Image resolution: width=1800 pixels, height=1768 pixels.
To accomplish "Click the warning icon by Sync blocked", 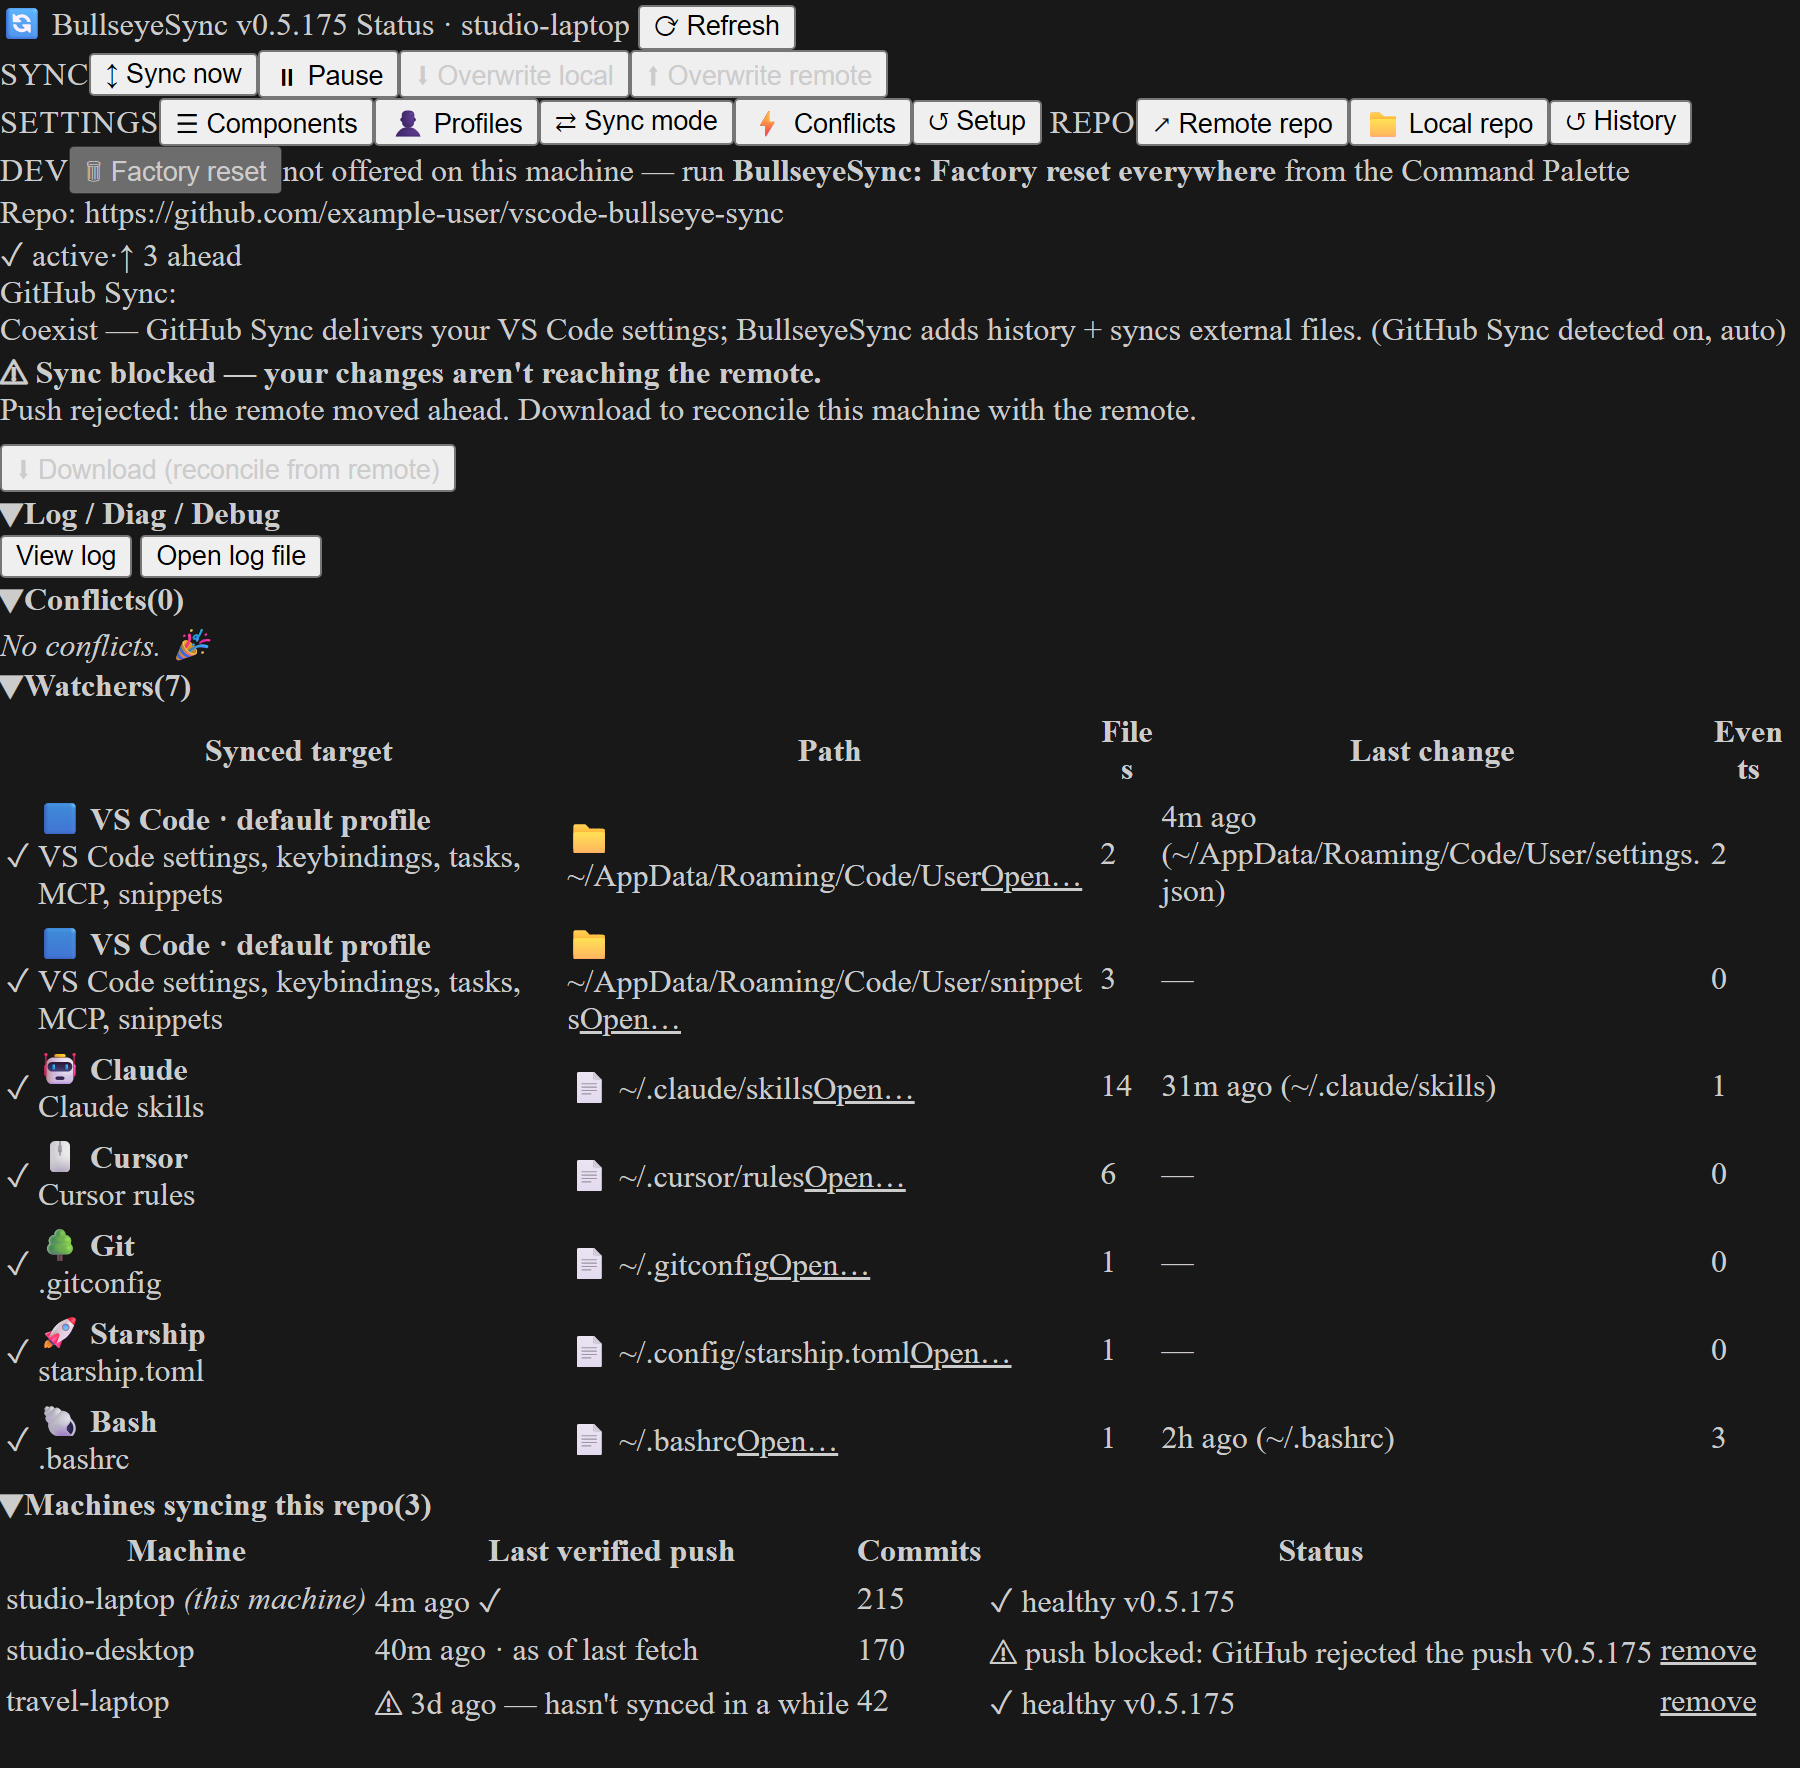I will pos(14,373).
